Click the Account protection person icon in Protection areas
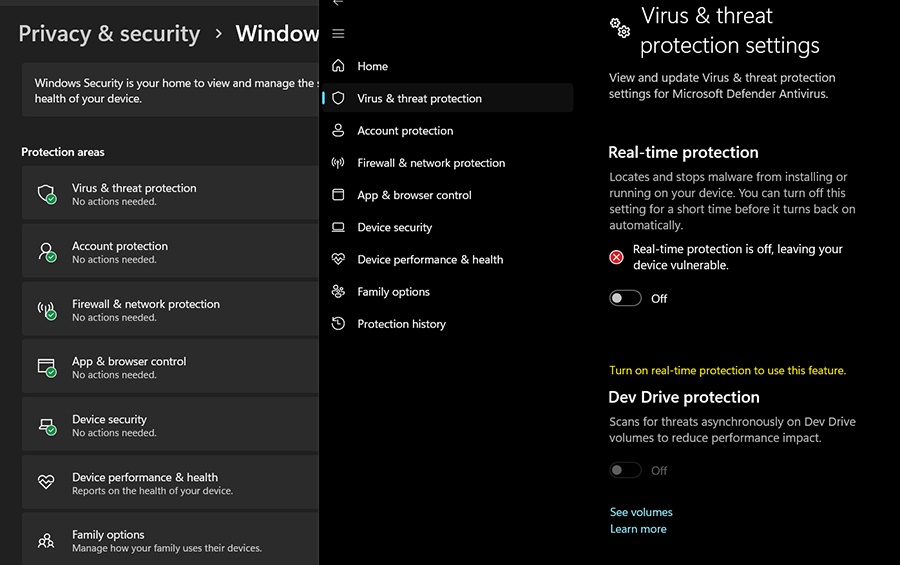900x565 pixels. 46,251
